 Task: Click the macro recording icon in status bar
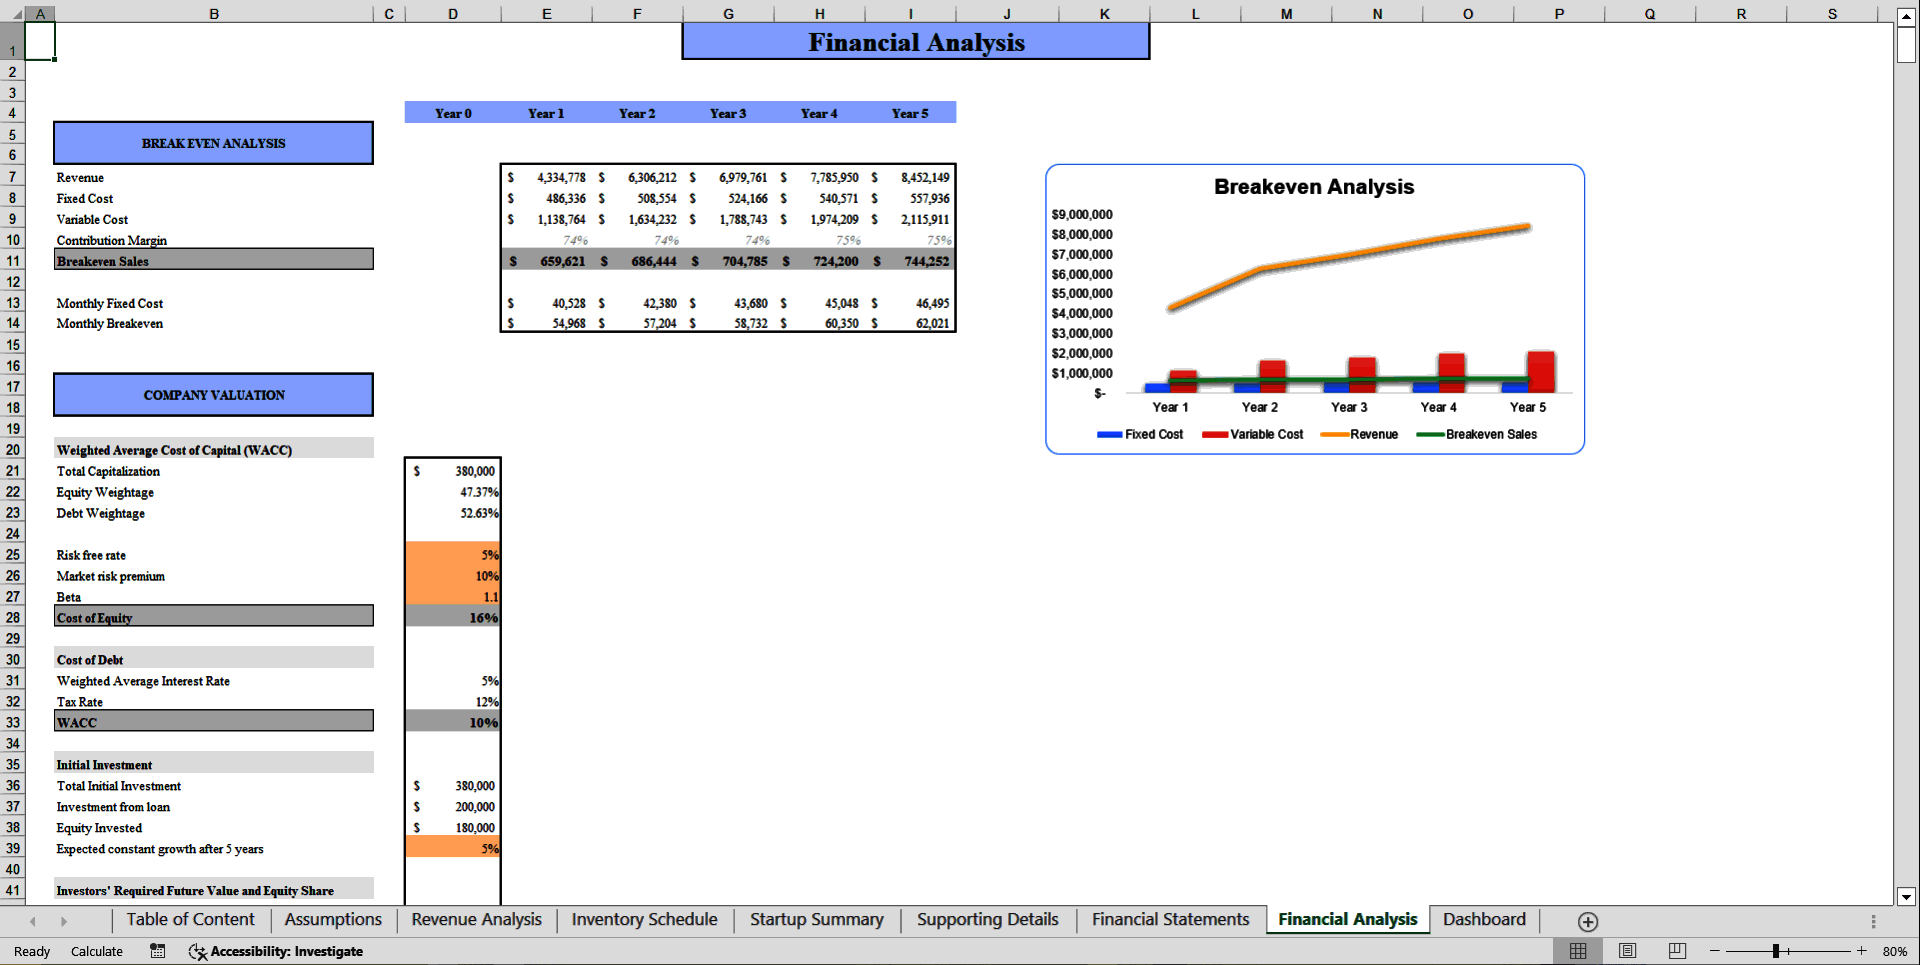[x=157, y=951]
